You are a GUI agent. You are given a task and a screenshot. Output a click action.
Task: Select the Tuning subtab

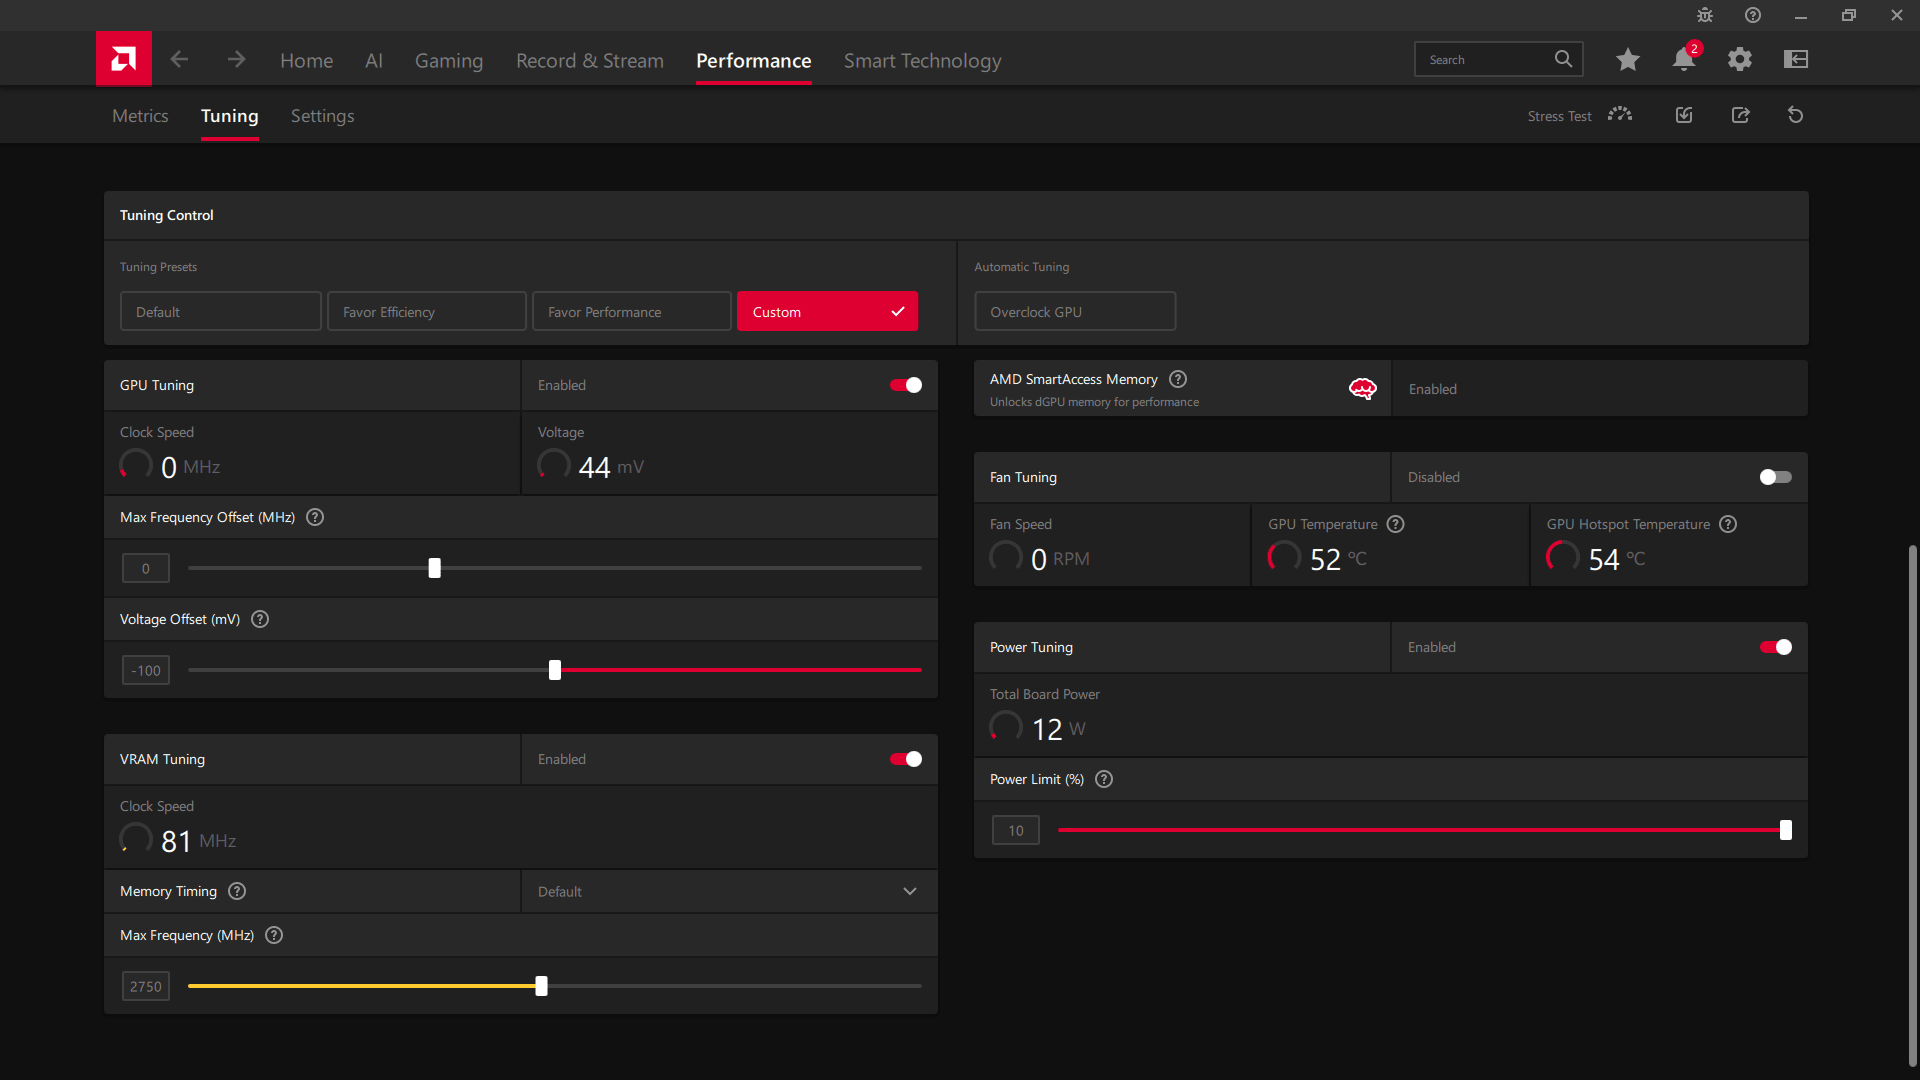[230, 116]
